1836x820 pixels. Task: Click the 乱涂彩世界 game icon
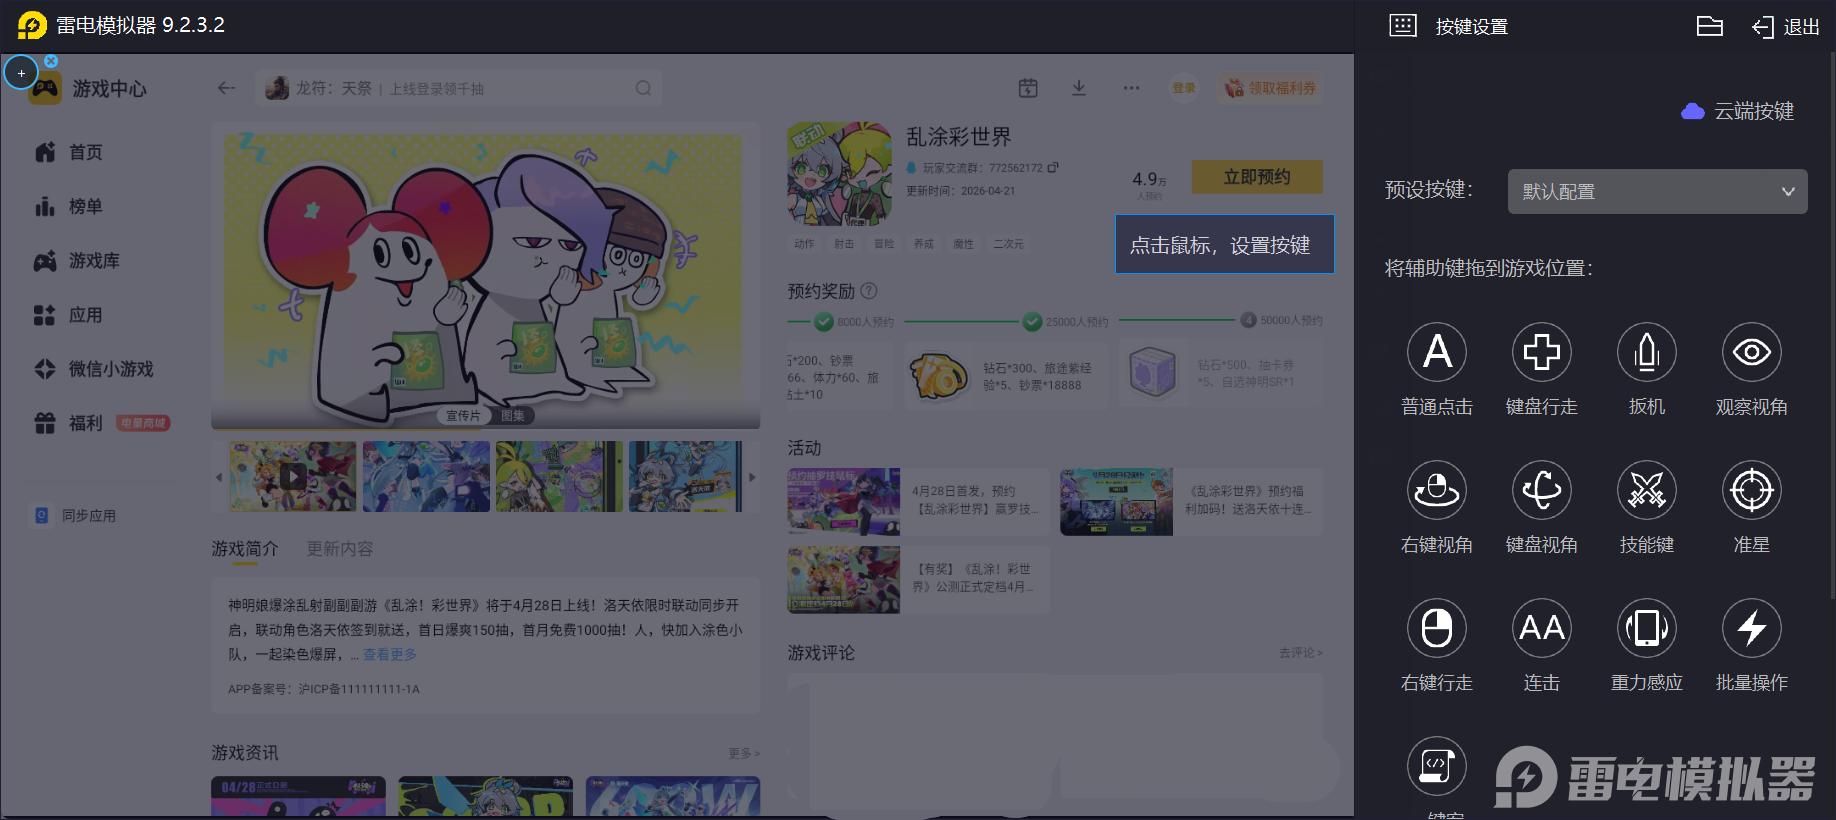point(840,174)
